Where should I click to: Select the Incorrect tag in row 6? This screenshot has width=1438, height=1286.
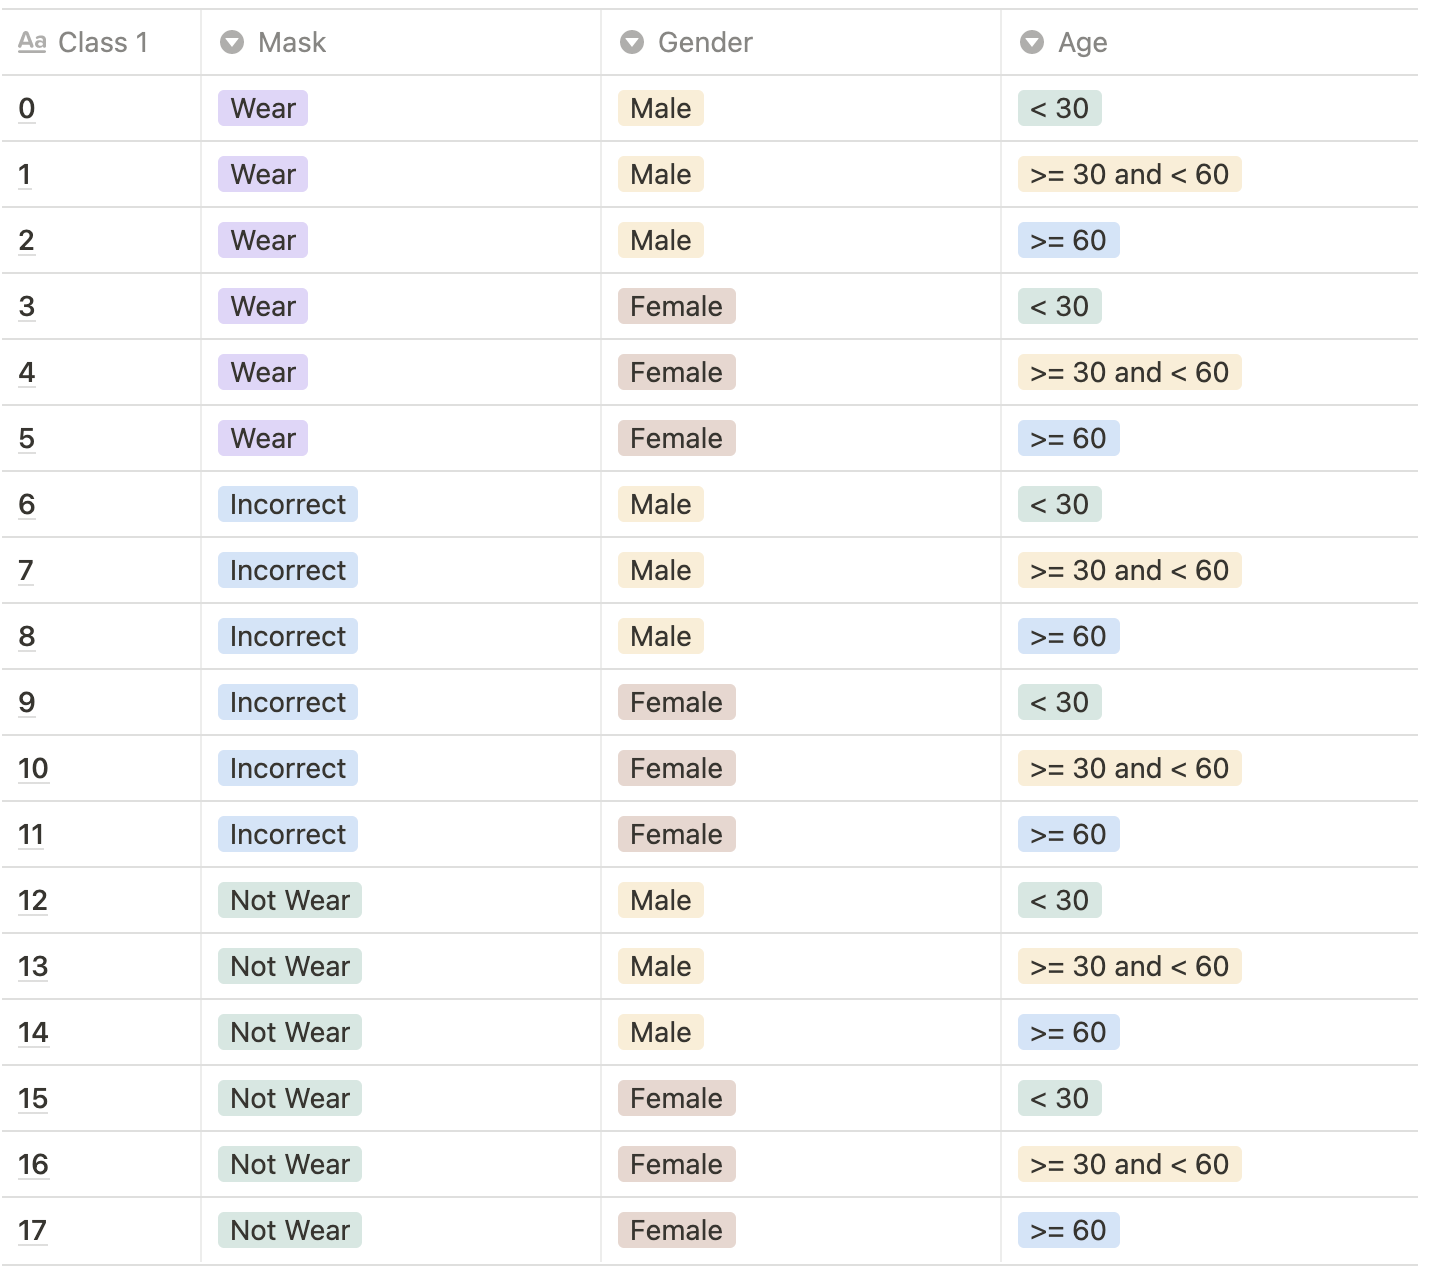point(287,504)
